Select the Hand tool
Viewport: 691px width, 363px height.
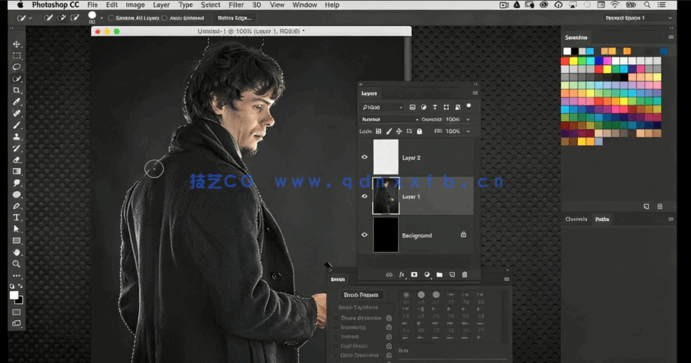click(x=16, y=252)
